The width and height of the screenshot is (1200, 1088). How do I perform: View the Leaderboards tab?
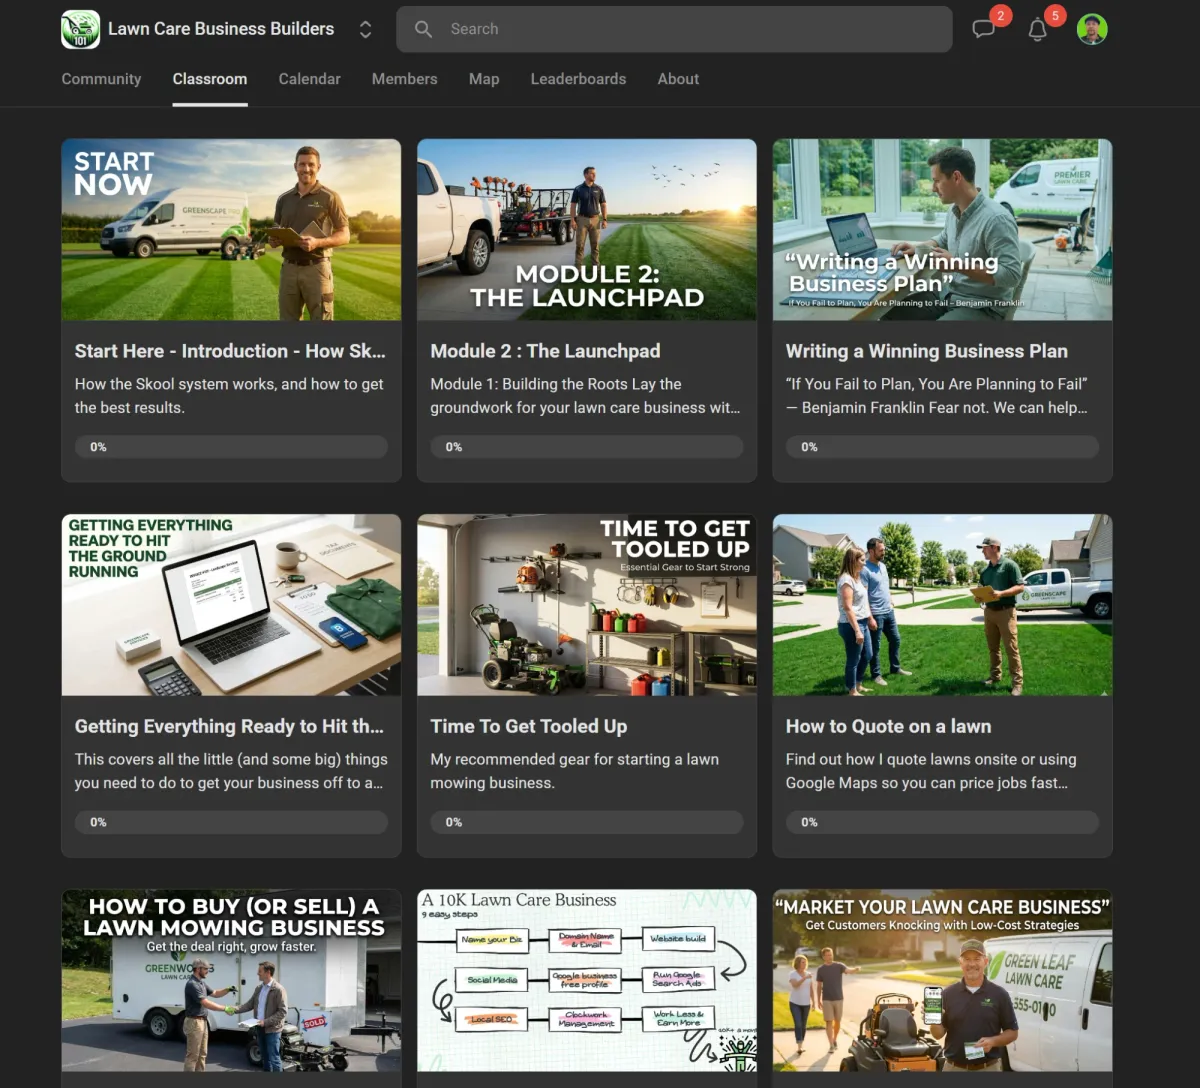578,79
